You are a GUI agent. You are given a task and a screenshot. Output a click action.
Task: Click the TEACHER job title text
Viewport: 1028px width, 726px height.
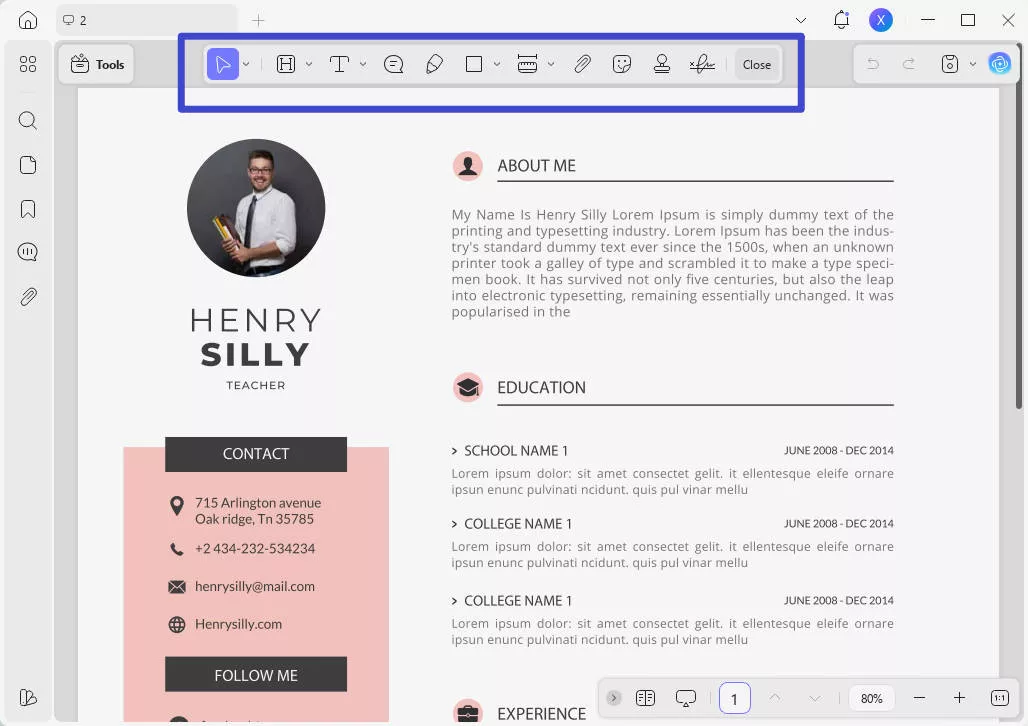256,386
